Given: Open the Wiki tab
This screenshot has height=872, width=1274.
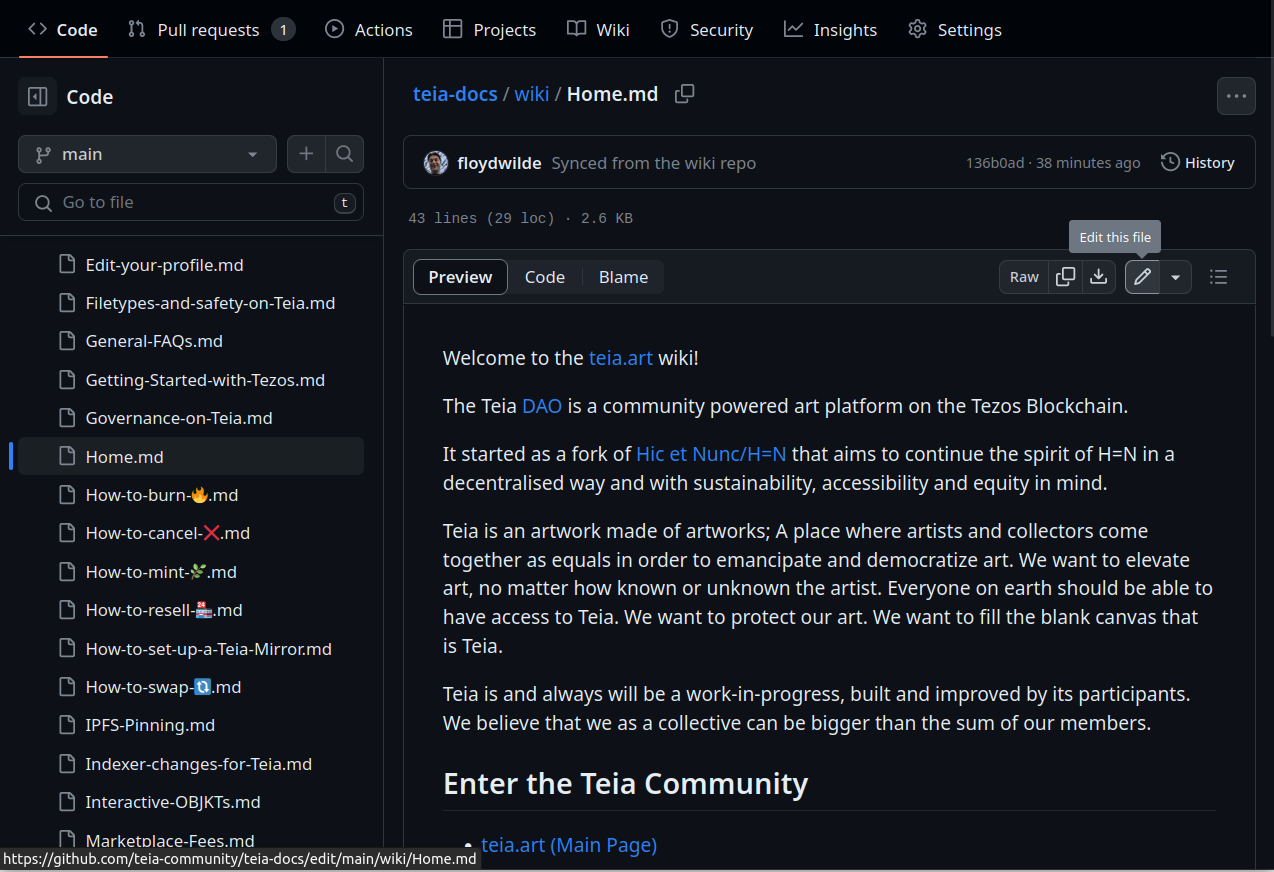Looking at the screenshot, I should point(598,30).
